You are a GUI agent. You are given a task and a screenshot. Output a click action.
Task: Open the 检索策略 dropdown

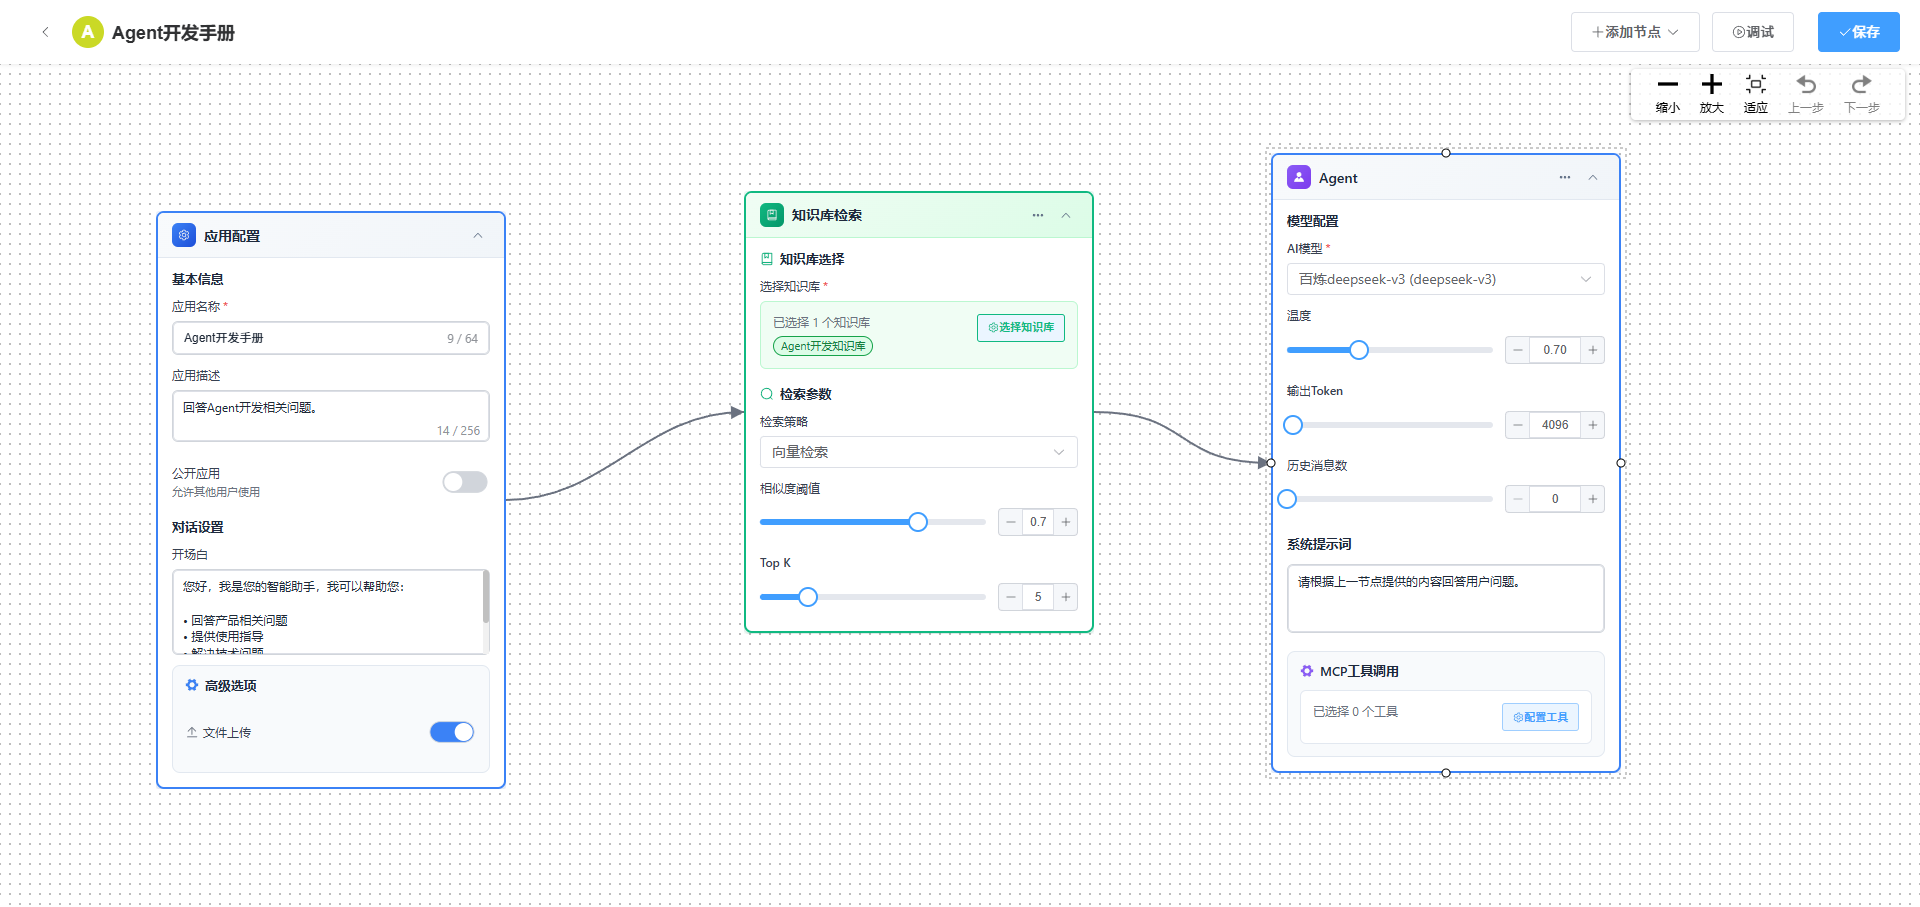[x=918, y=452]
